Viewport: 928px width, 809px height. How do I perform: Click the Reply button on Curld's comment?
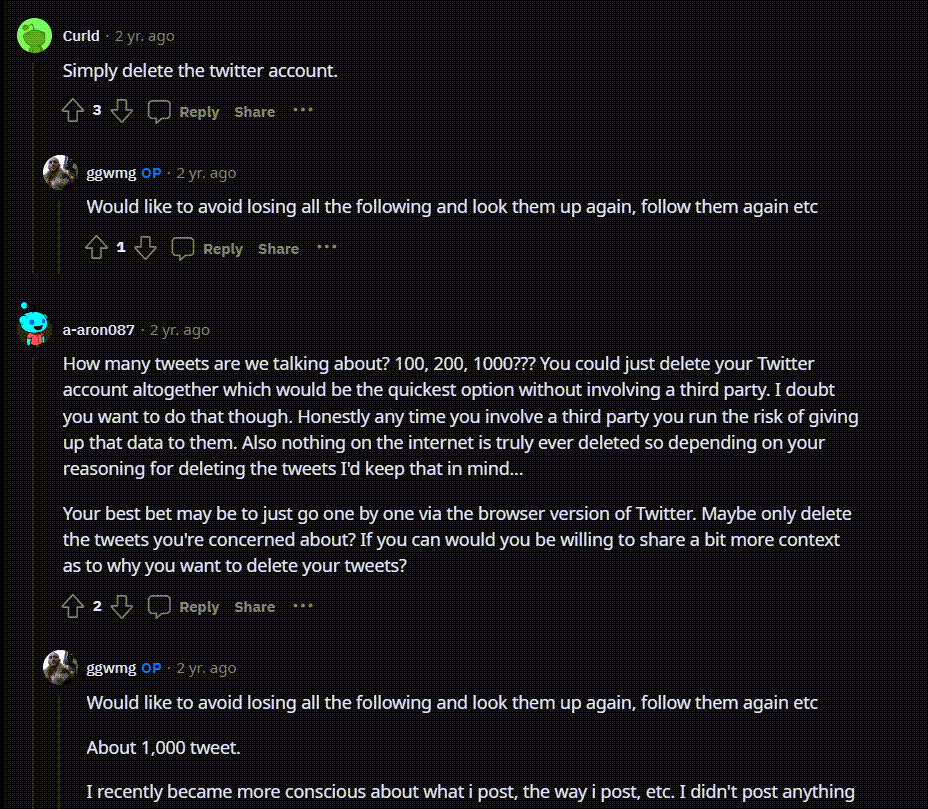(x=199, y=112)
